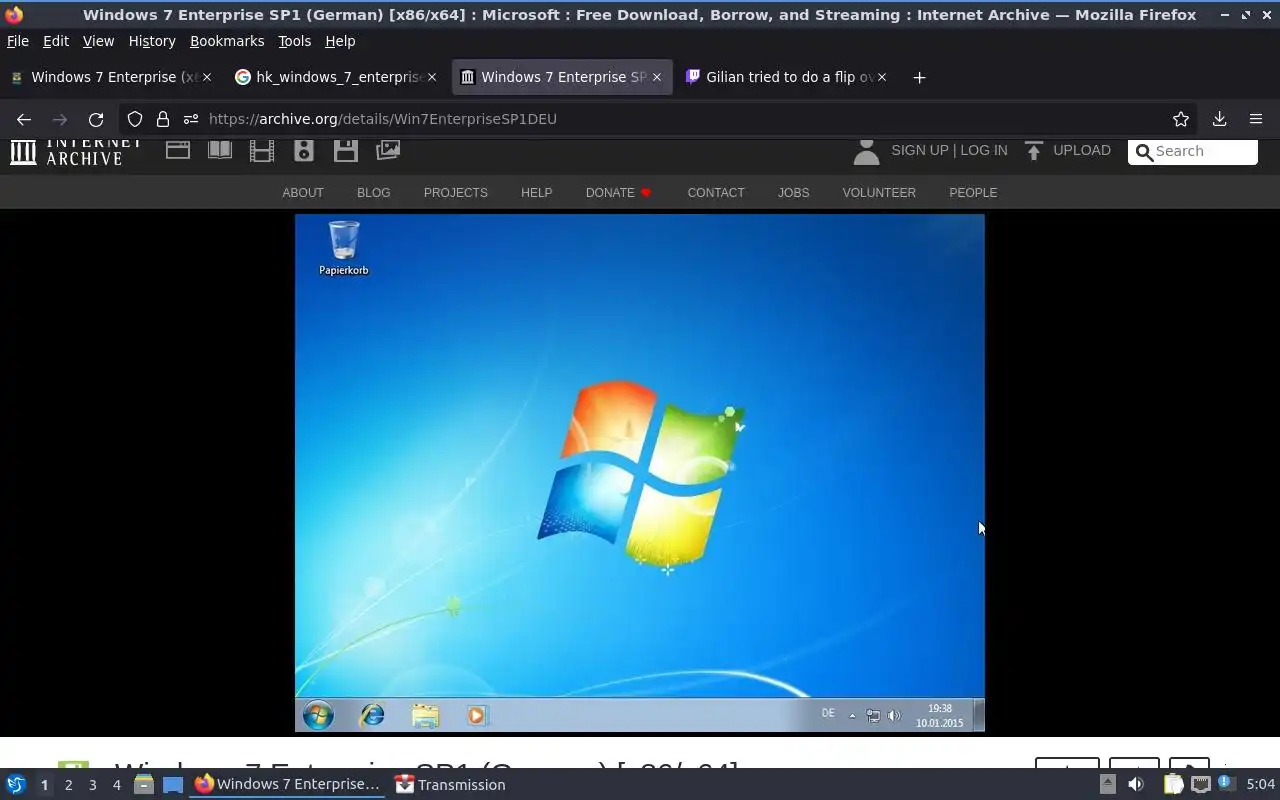Click the DE language indicator
Viewport: 1280px width, 800px height.
point(828,713)
